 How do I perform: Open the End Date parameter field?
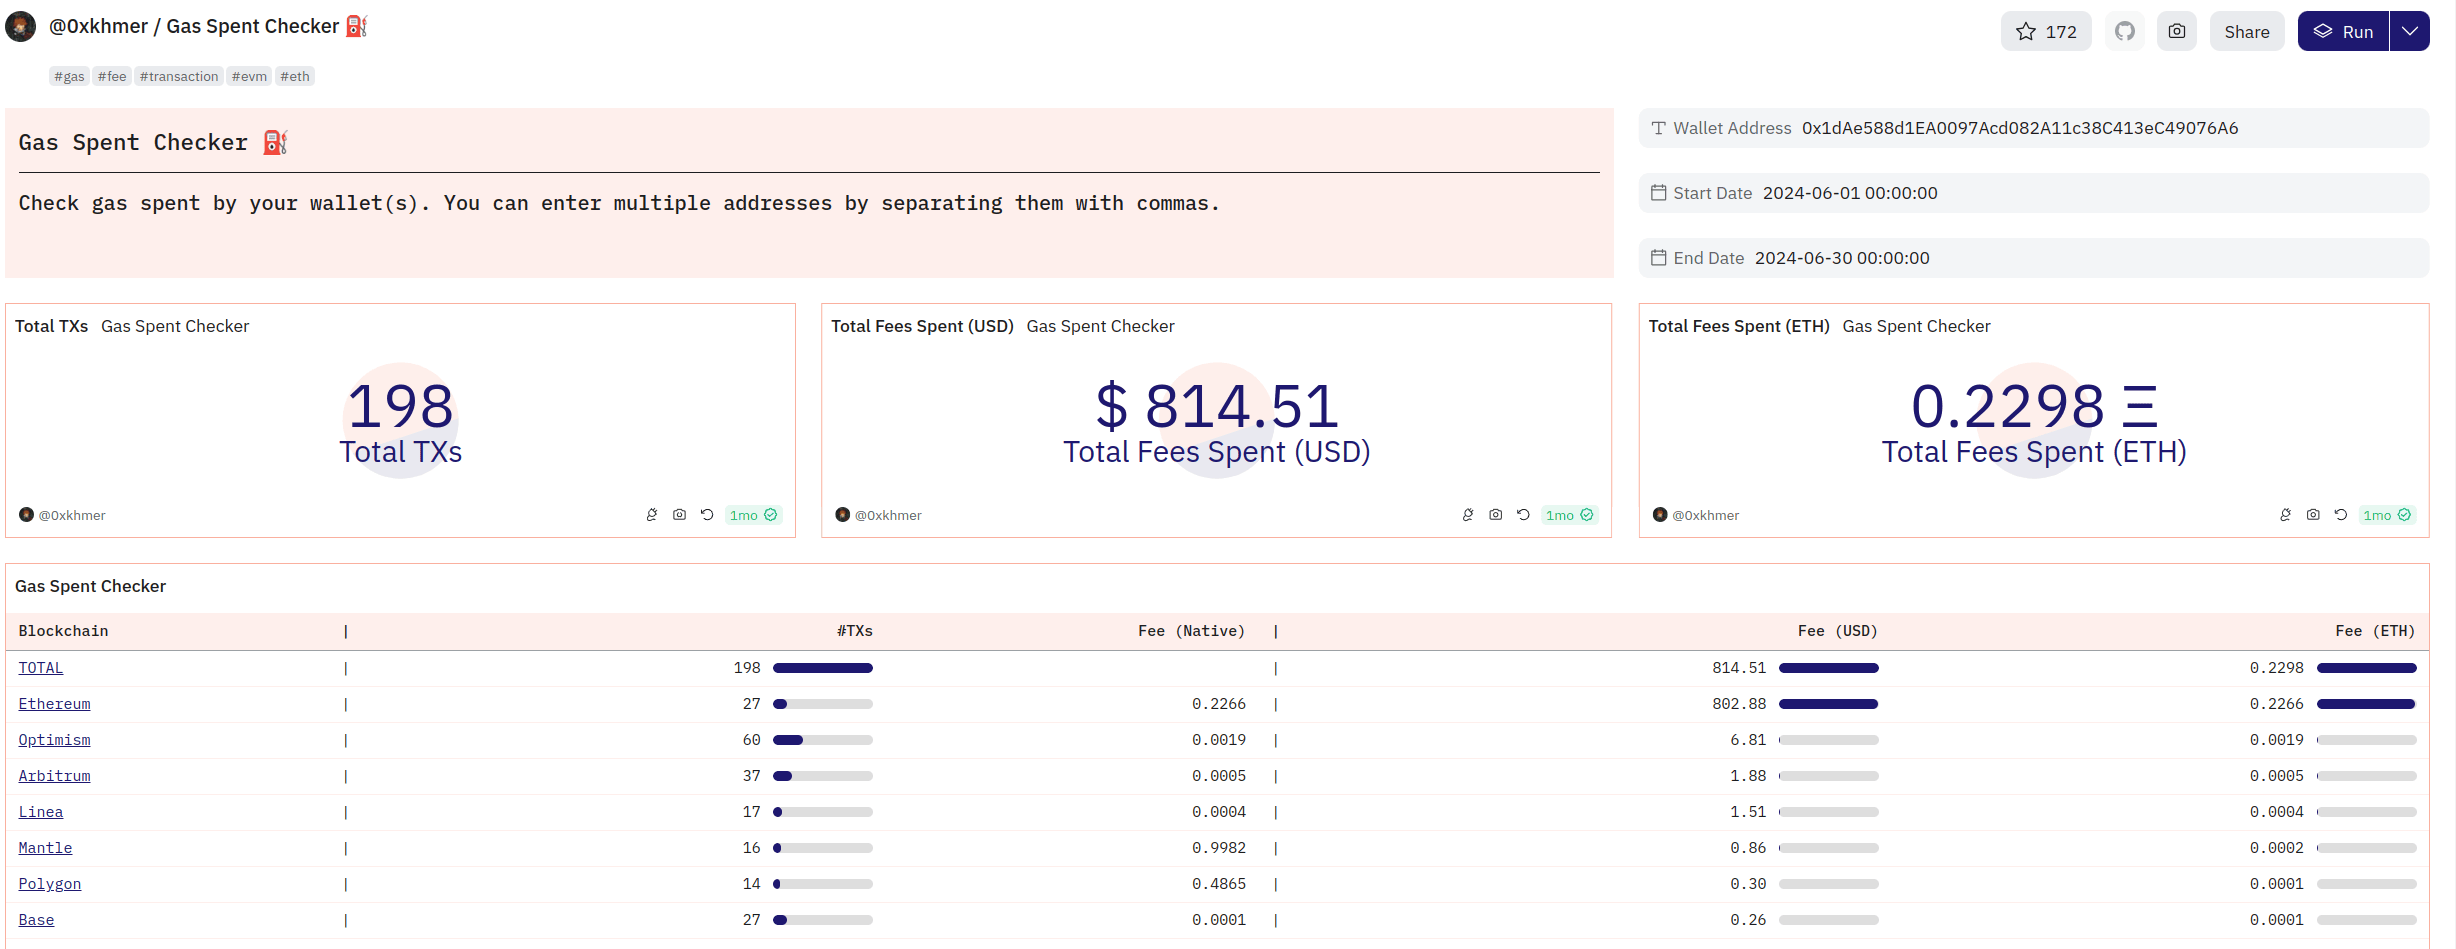pyautogui.click(x=2033, y=258)
